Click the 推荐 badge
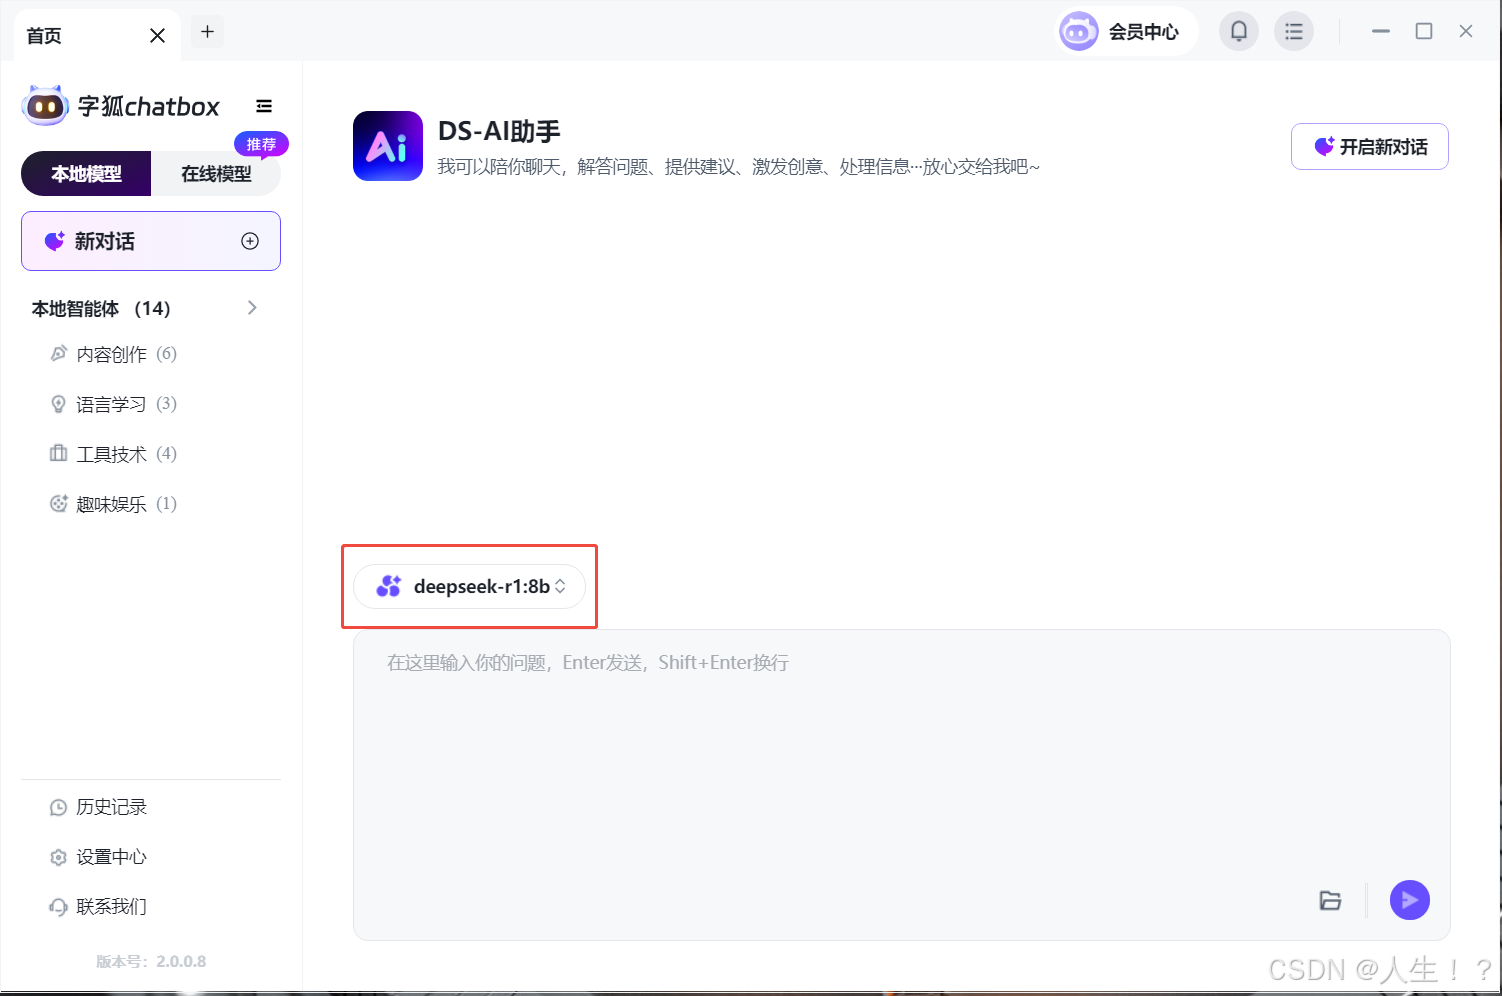This screenshot has width=1502, height=996. pyautogui.click(x=261, y=144)
